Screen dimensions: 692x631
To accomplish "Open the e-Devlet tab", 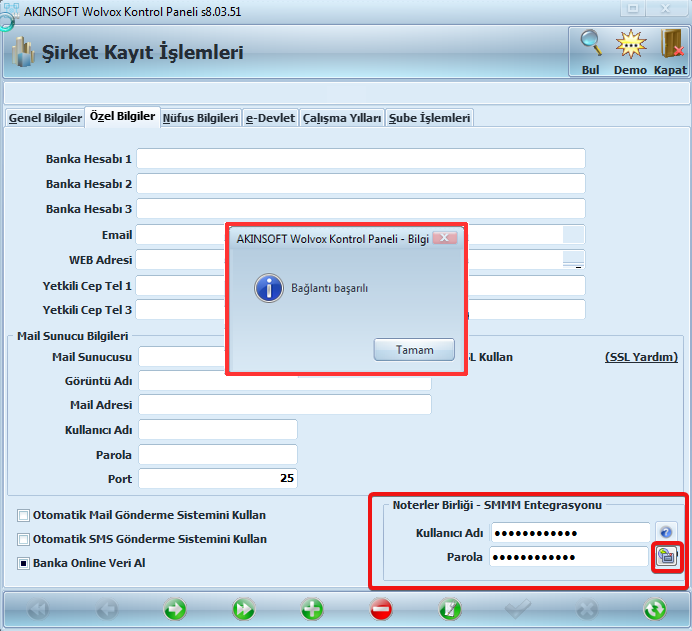I will tap(270, 118).
